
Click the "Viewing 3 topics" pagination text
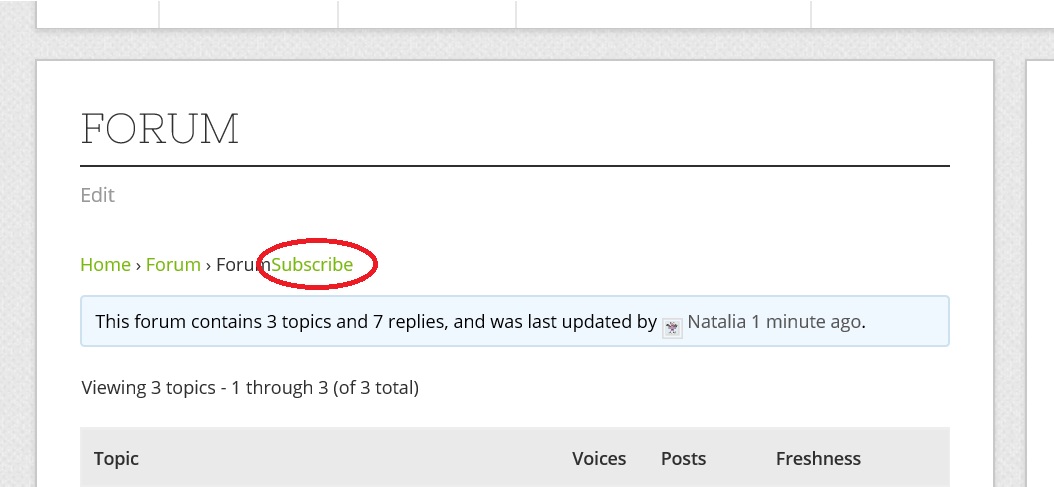pos(250,388)
